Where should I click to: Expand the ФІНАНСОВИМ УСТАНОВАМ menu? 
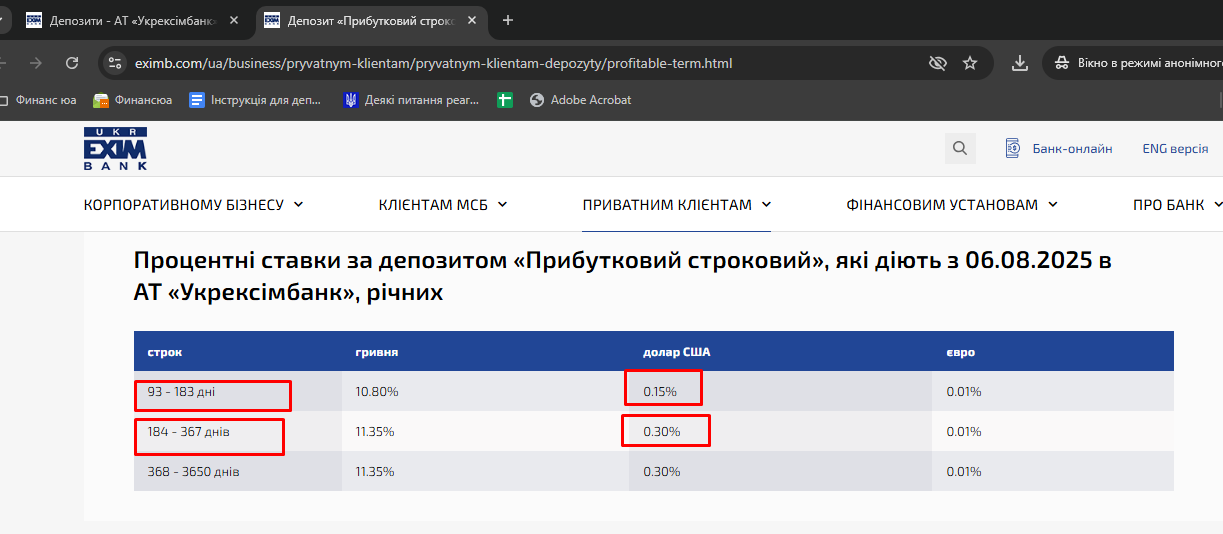952,204
